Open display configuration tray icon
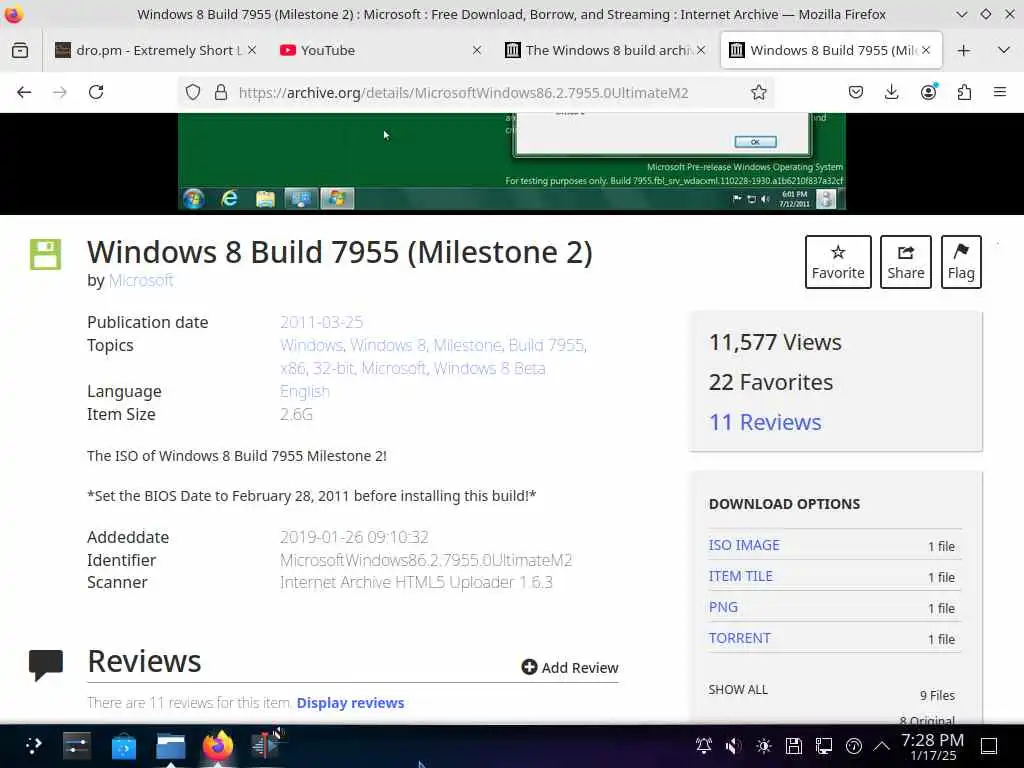This screenshot has height=768, width=1024. pyautogui.click(x=824, y=746)
